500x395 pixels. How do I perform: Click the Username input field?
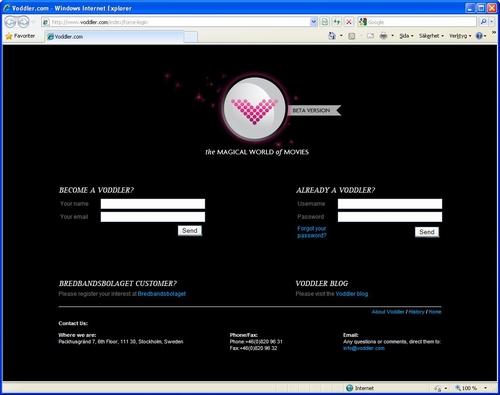(x=390, y=204)
